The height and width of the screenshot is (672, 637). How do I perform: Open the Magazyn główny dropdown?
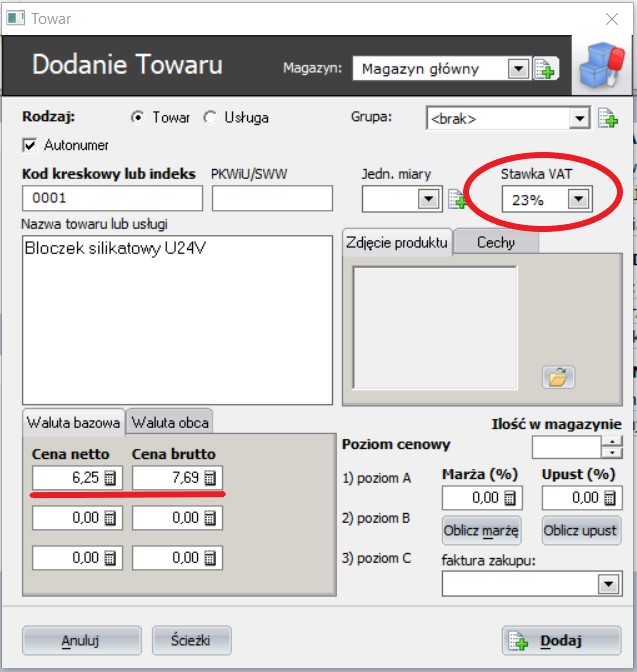pyautogui.click(x=518, y=69)
